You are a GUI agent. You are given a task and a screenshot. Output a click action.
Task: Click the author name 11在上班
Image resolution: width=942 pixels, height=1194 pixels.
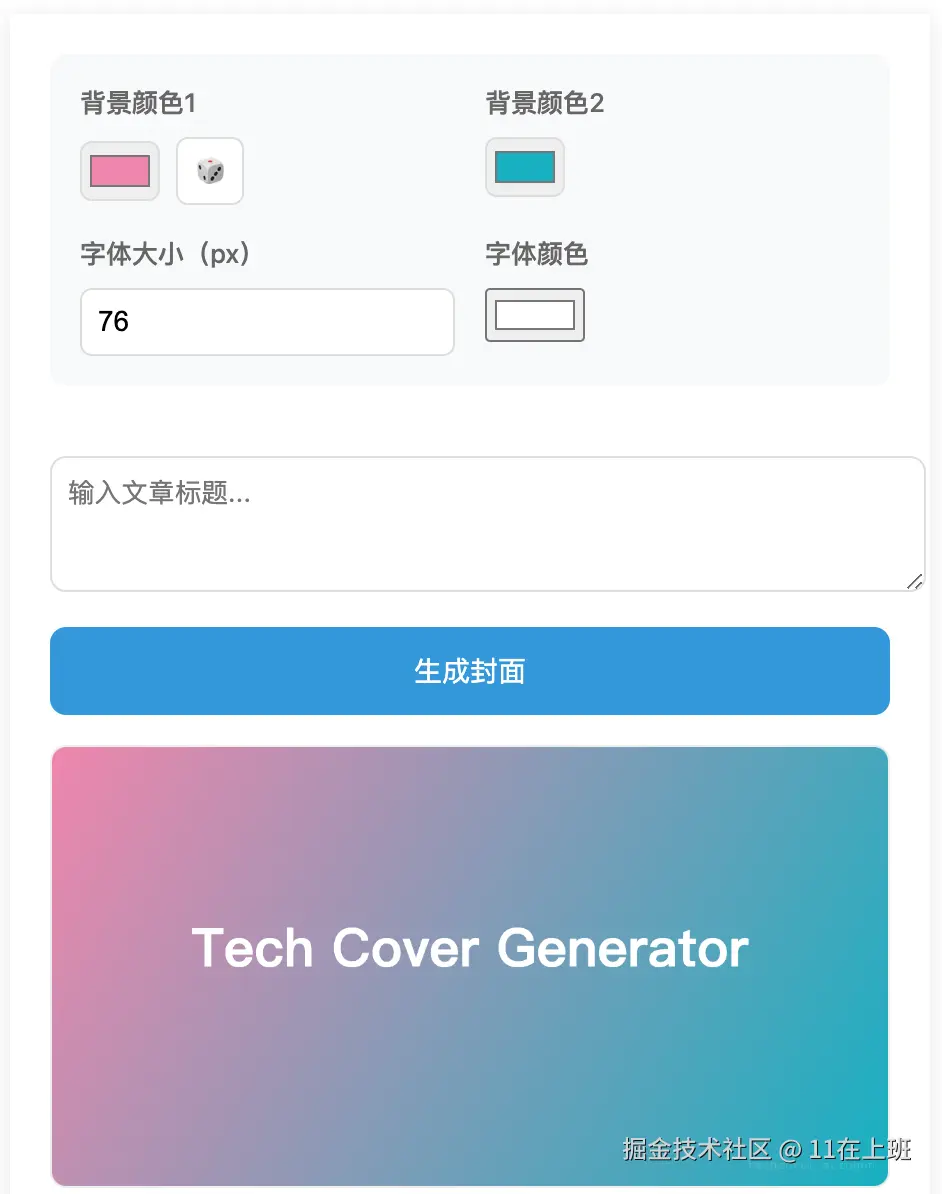[860, 1149]
